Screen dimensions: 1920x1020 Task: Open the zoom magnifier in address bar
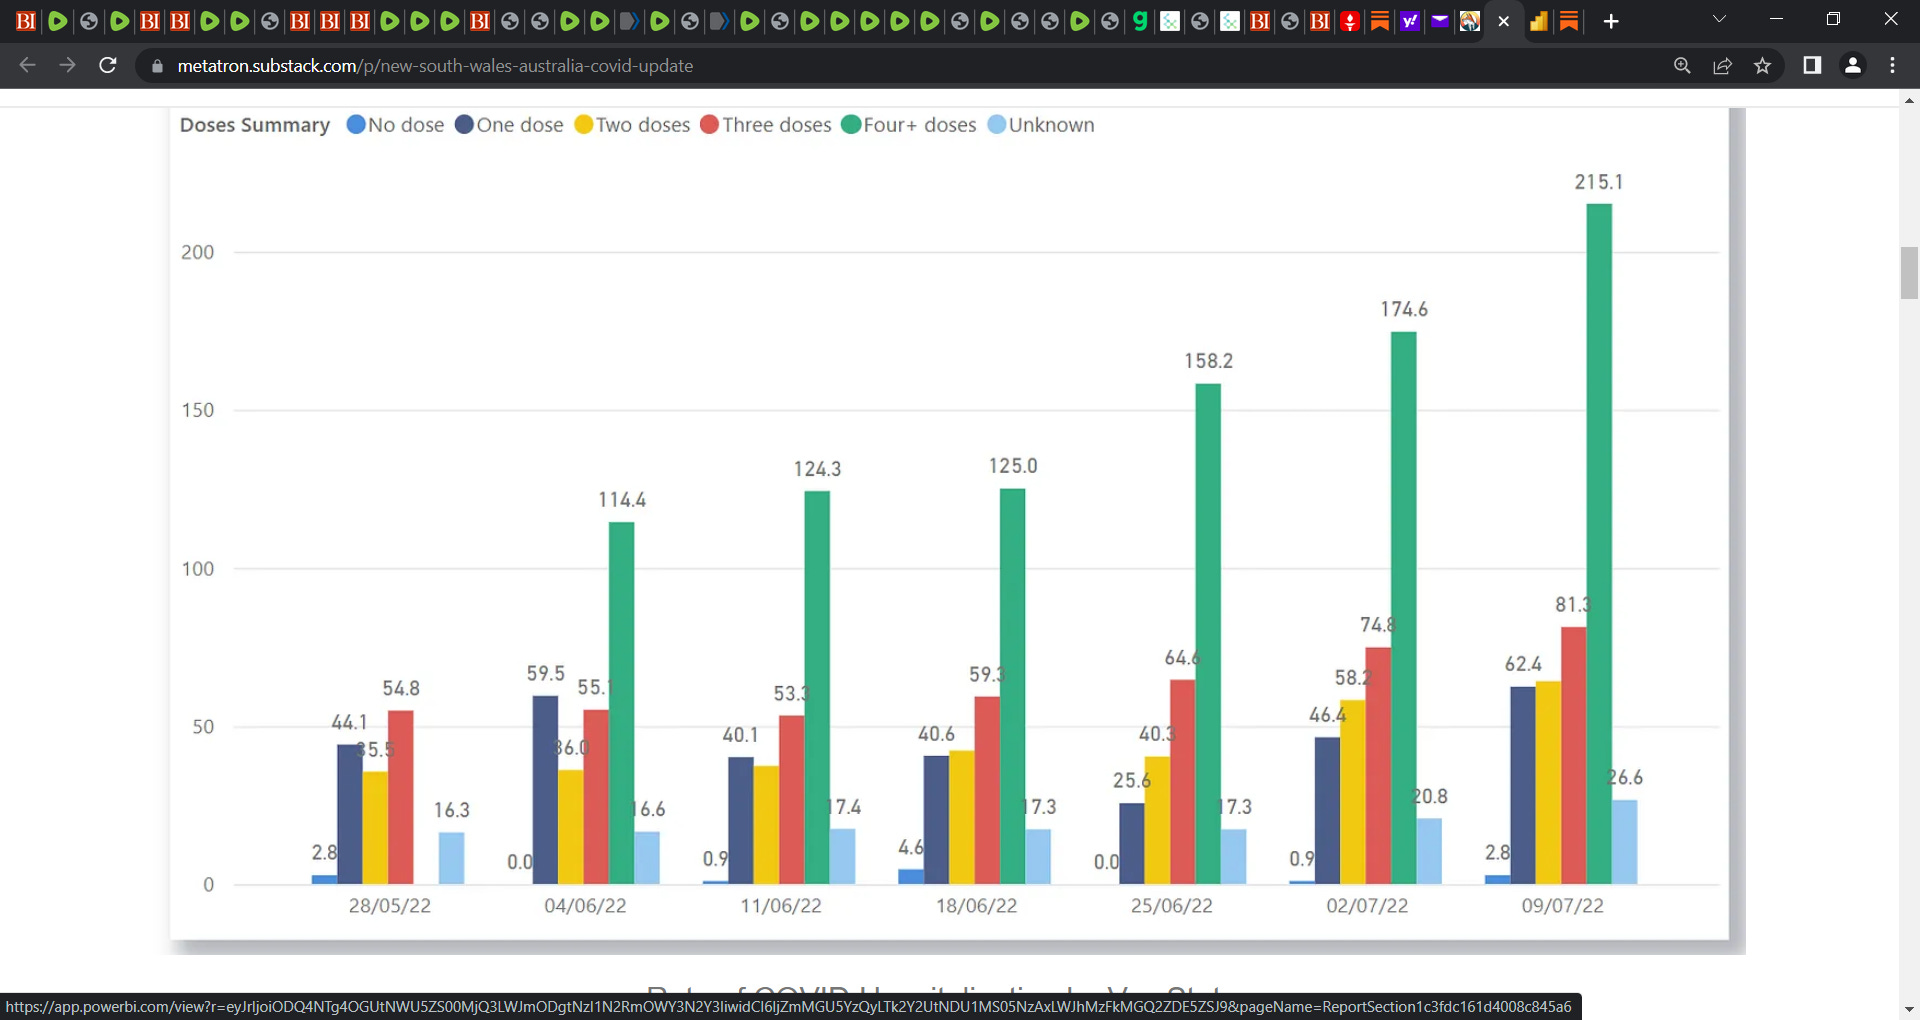[x=1682, y=66]
